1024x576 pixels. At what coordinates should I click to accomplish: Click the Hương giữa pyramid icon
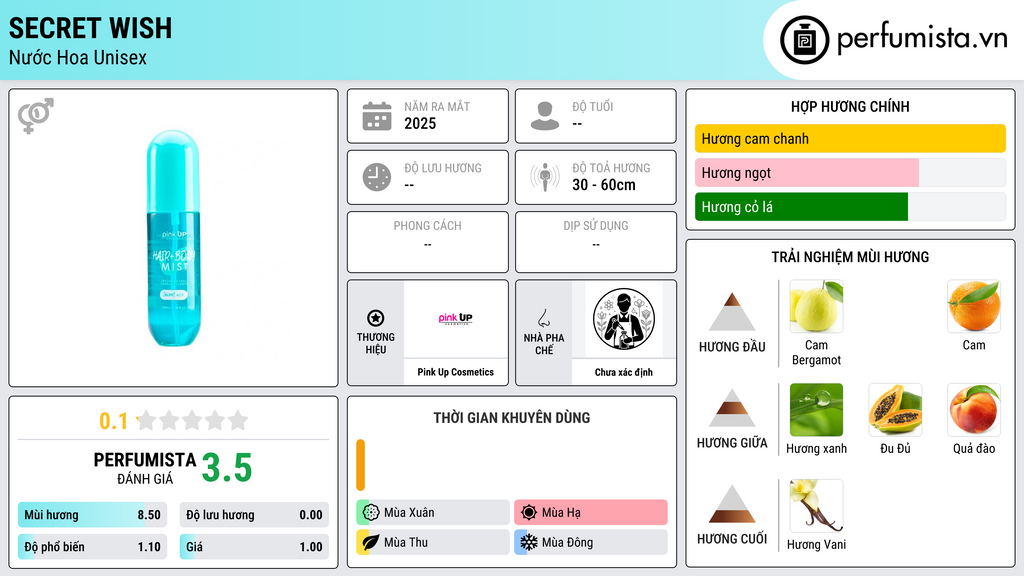(x=731, y=408)
